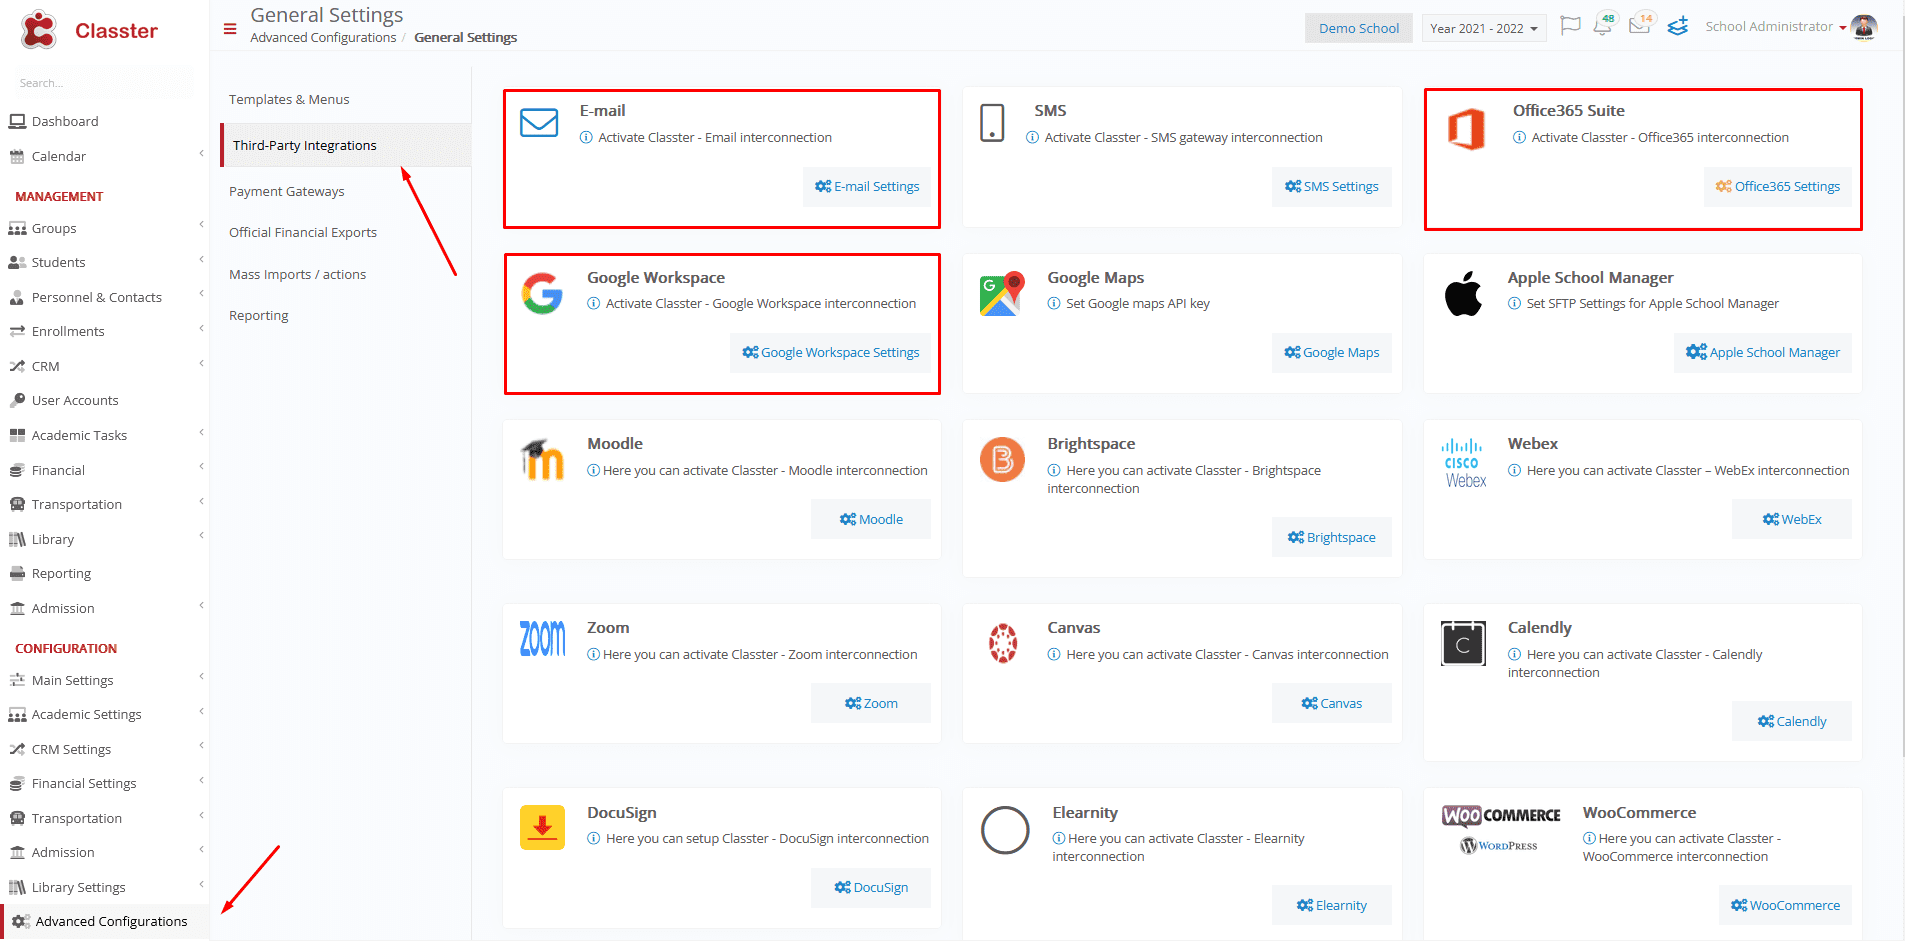This screenshot has width=1905, height=941.
Task: Click the Demo School button
Action: (1358, 28)
